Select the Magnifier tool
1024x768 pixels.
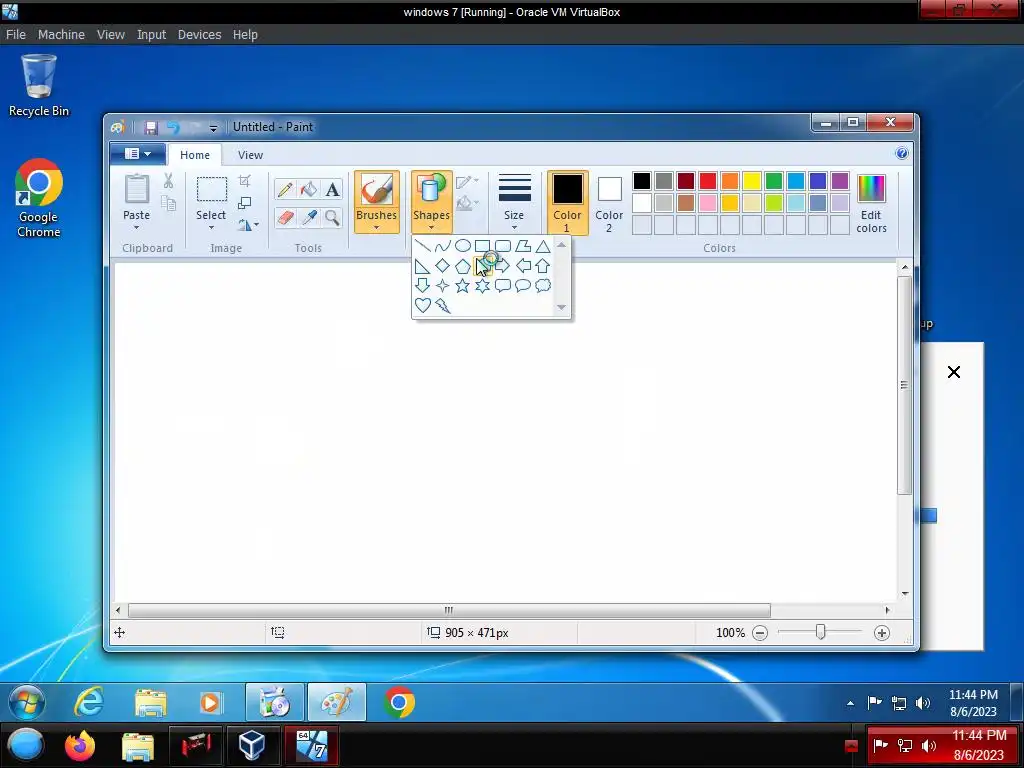[x=332, y=217]
